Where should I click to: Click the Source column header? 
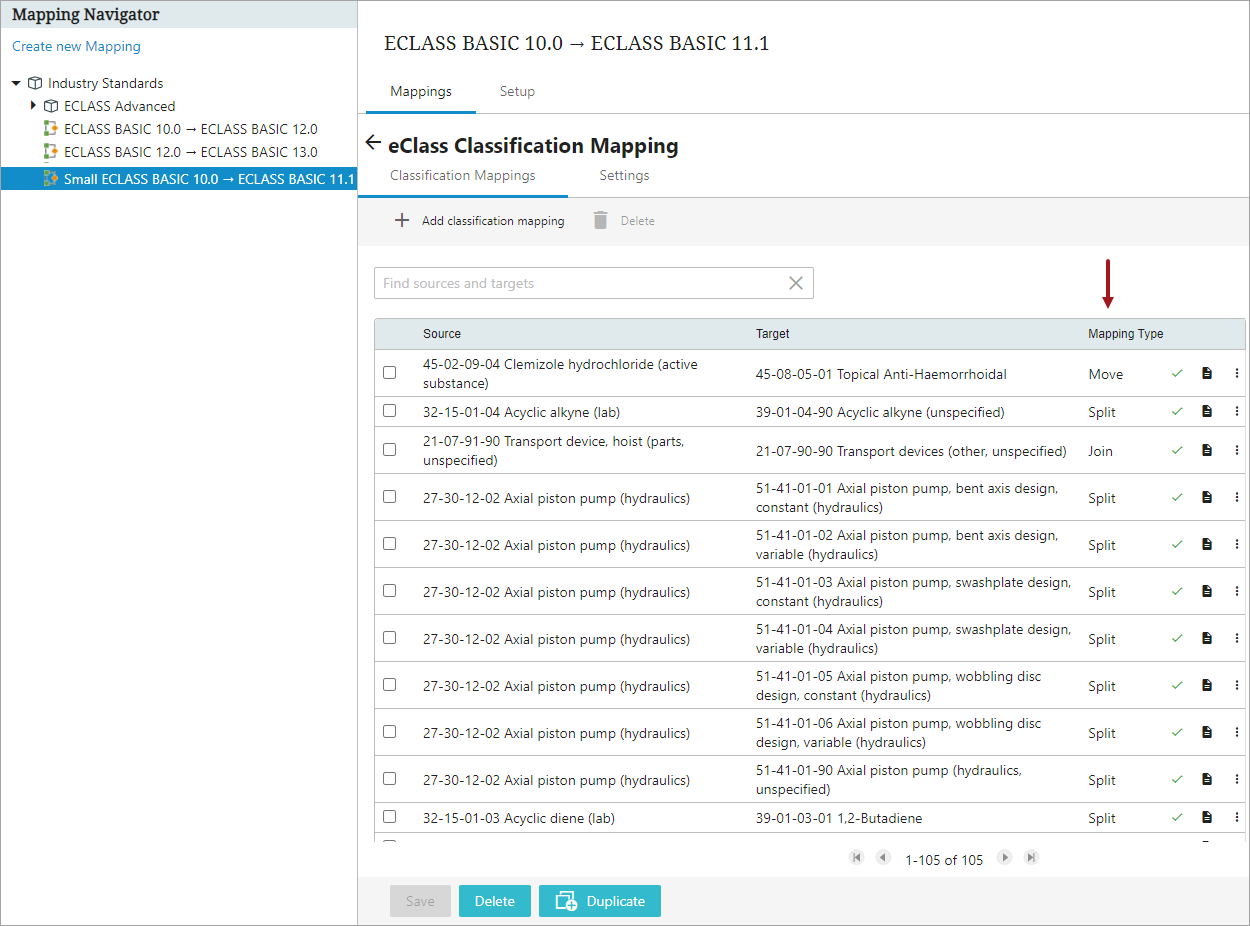tap(442, 334)
